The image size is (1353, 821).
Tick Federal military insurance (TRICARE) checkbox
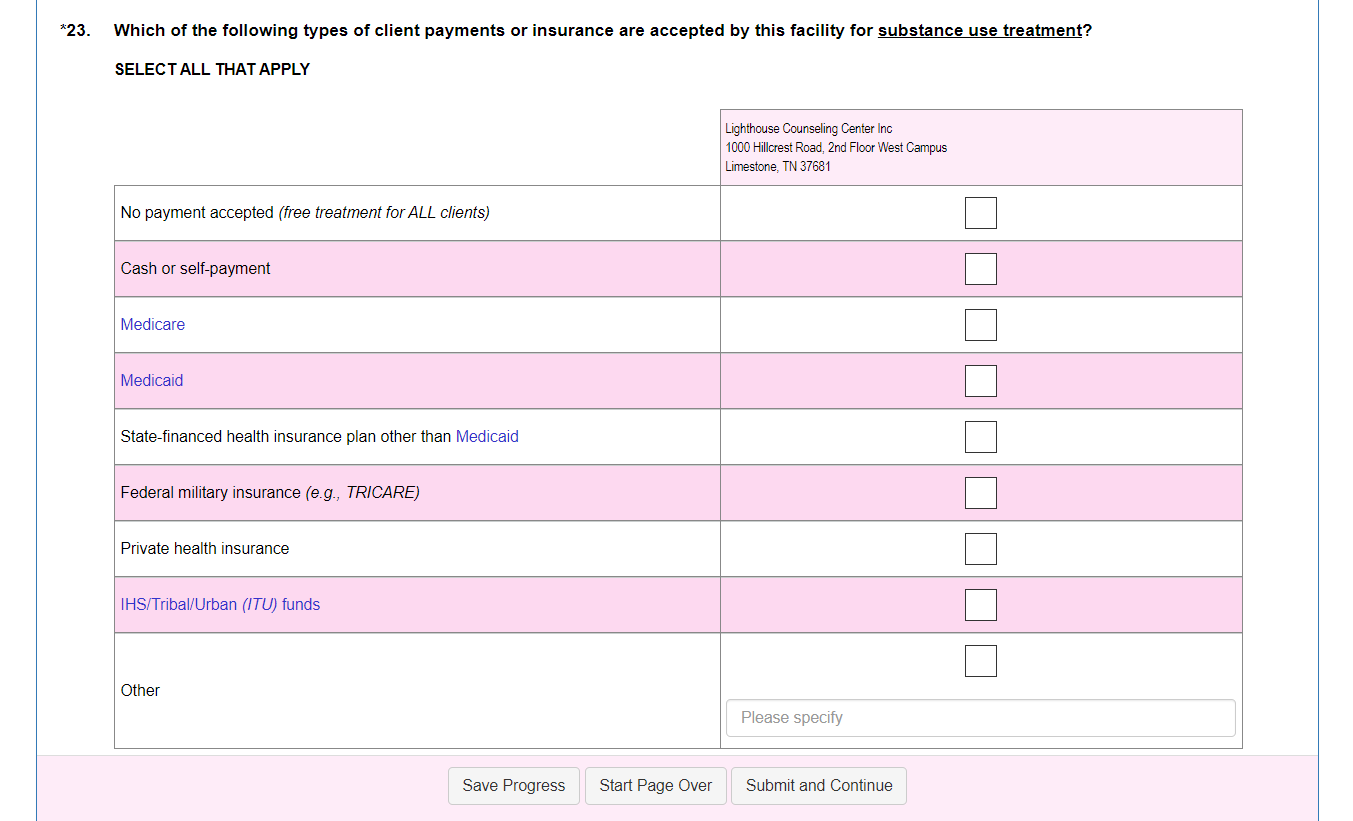[980, 493]
